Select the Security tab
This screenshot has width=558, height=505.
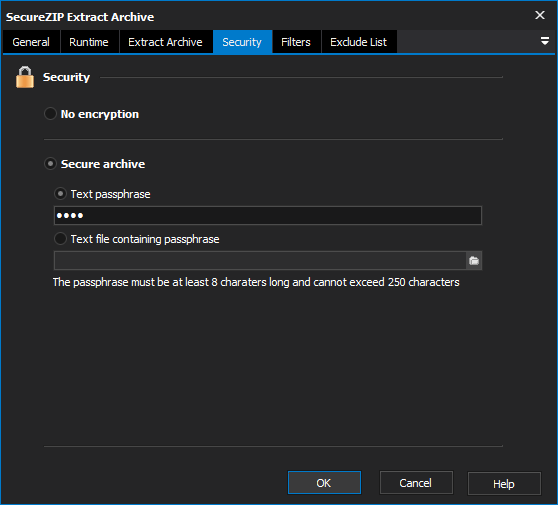pos(242,42)
